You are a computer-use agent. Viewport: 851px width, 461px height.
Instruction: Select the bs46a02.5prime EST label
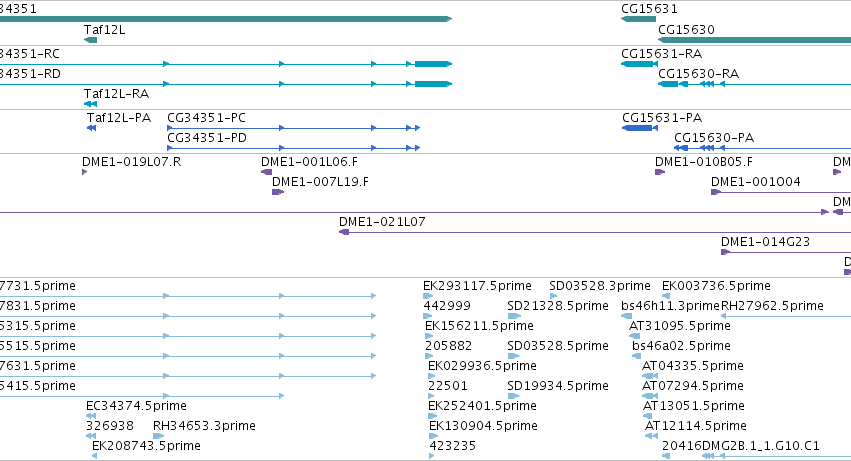click(681, 346)
